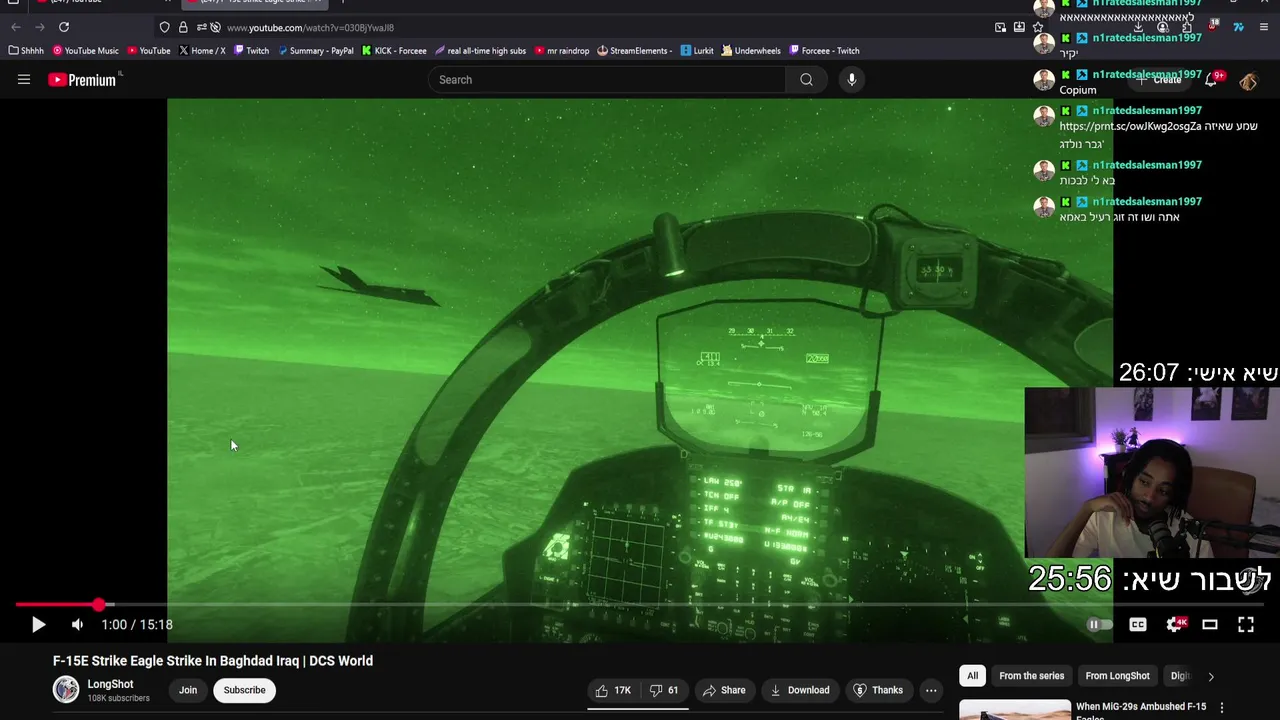This screenshot has width=1280, height=720.
Task: Click tracking protection shield icon
Action: (165, 27)
